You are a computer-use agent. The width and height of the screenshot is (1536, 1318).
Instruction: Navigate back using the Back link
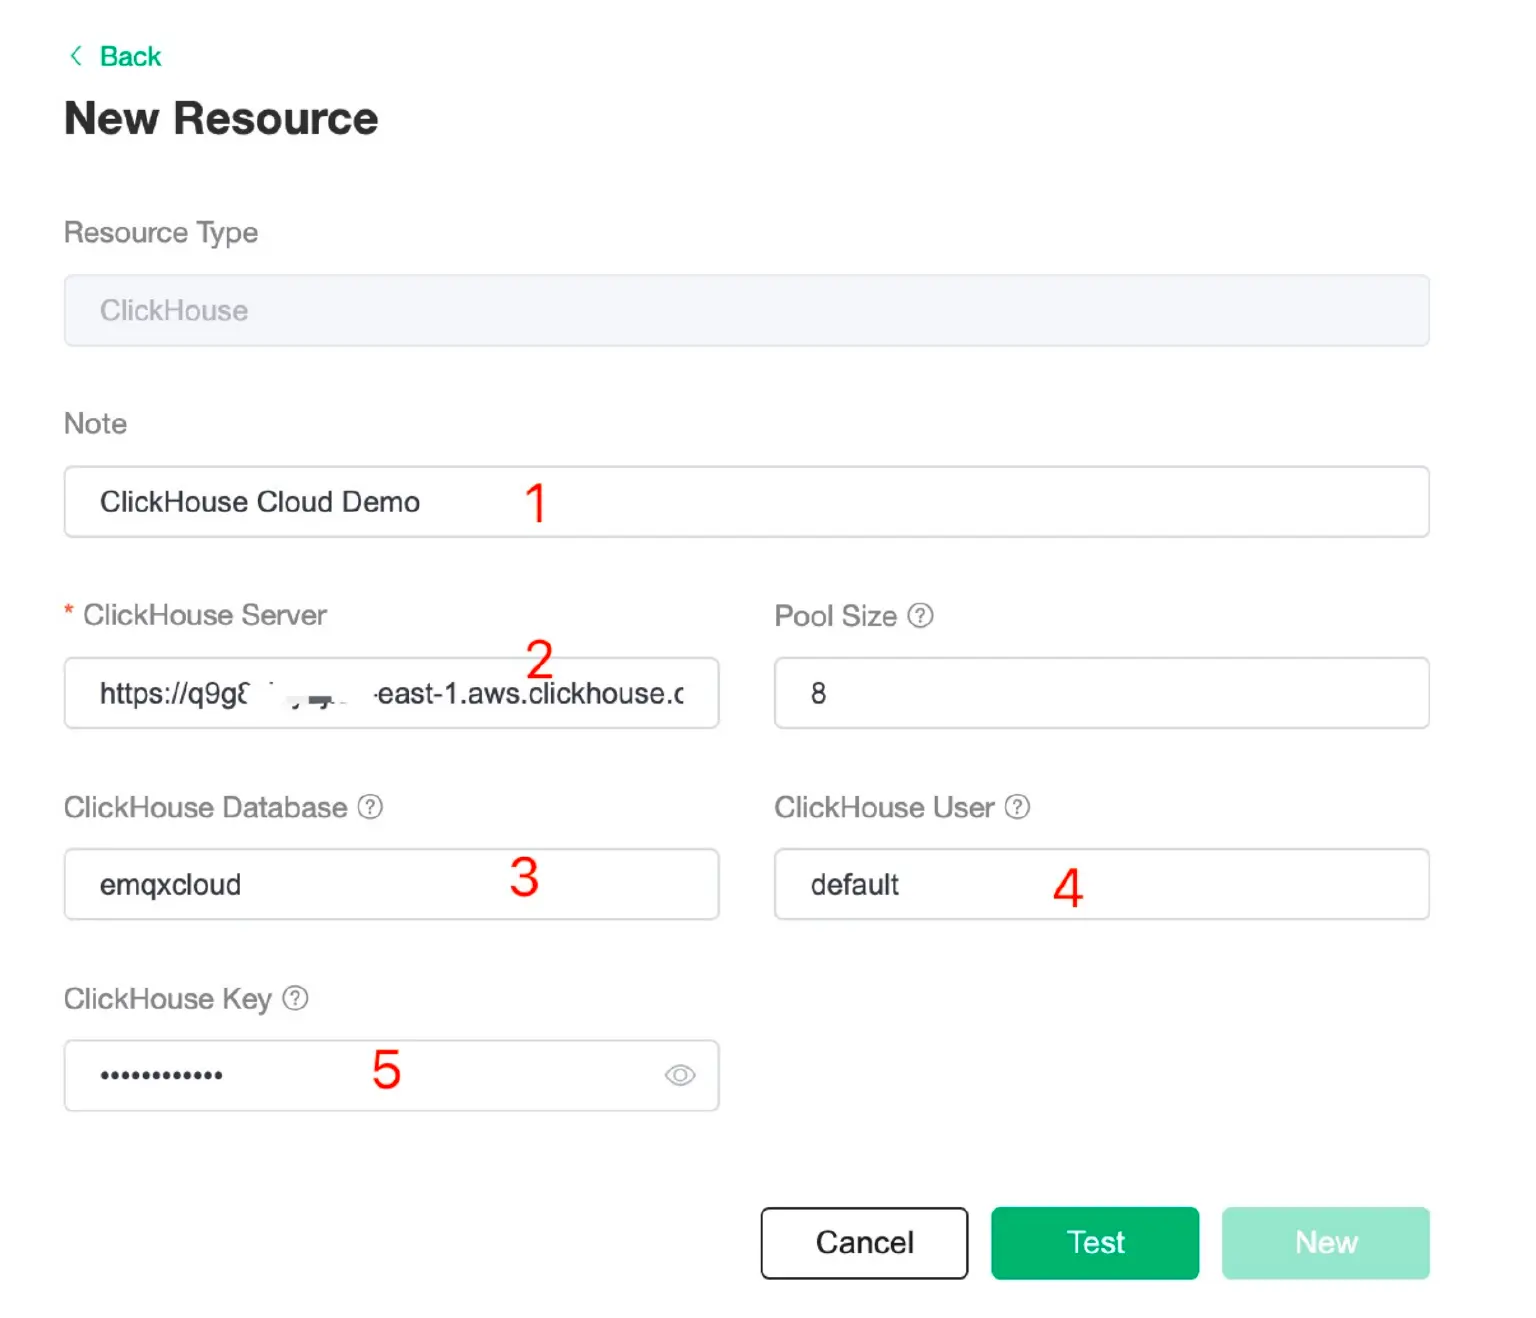(128, 56)
